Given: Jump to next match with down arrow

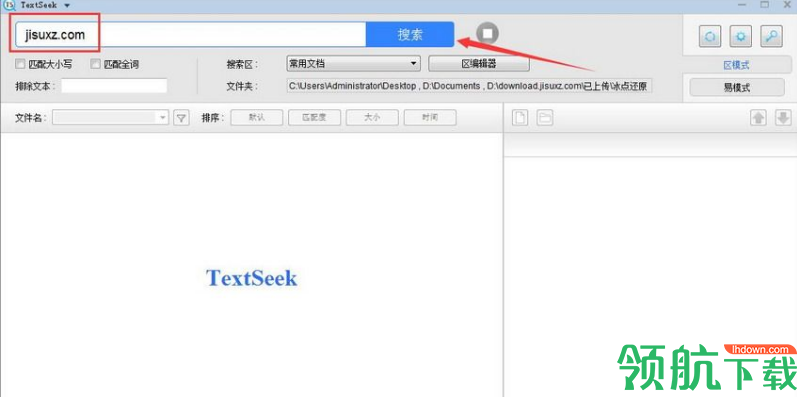Looking at the screenshot, I should (783, 118).
